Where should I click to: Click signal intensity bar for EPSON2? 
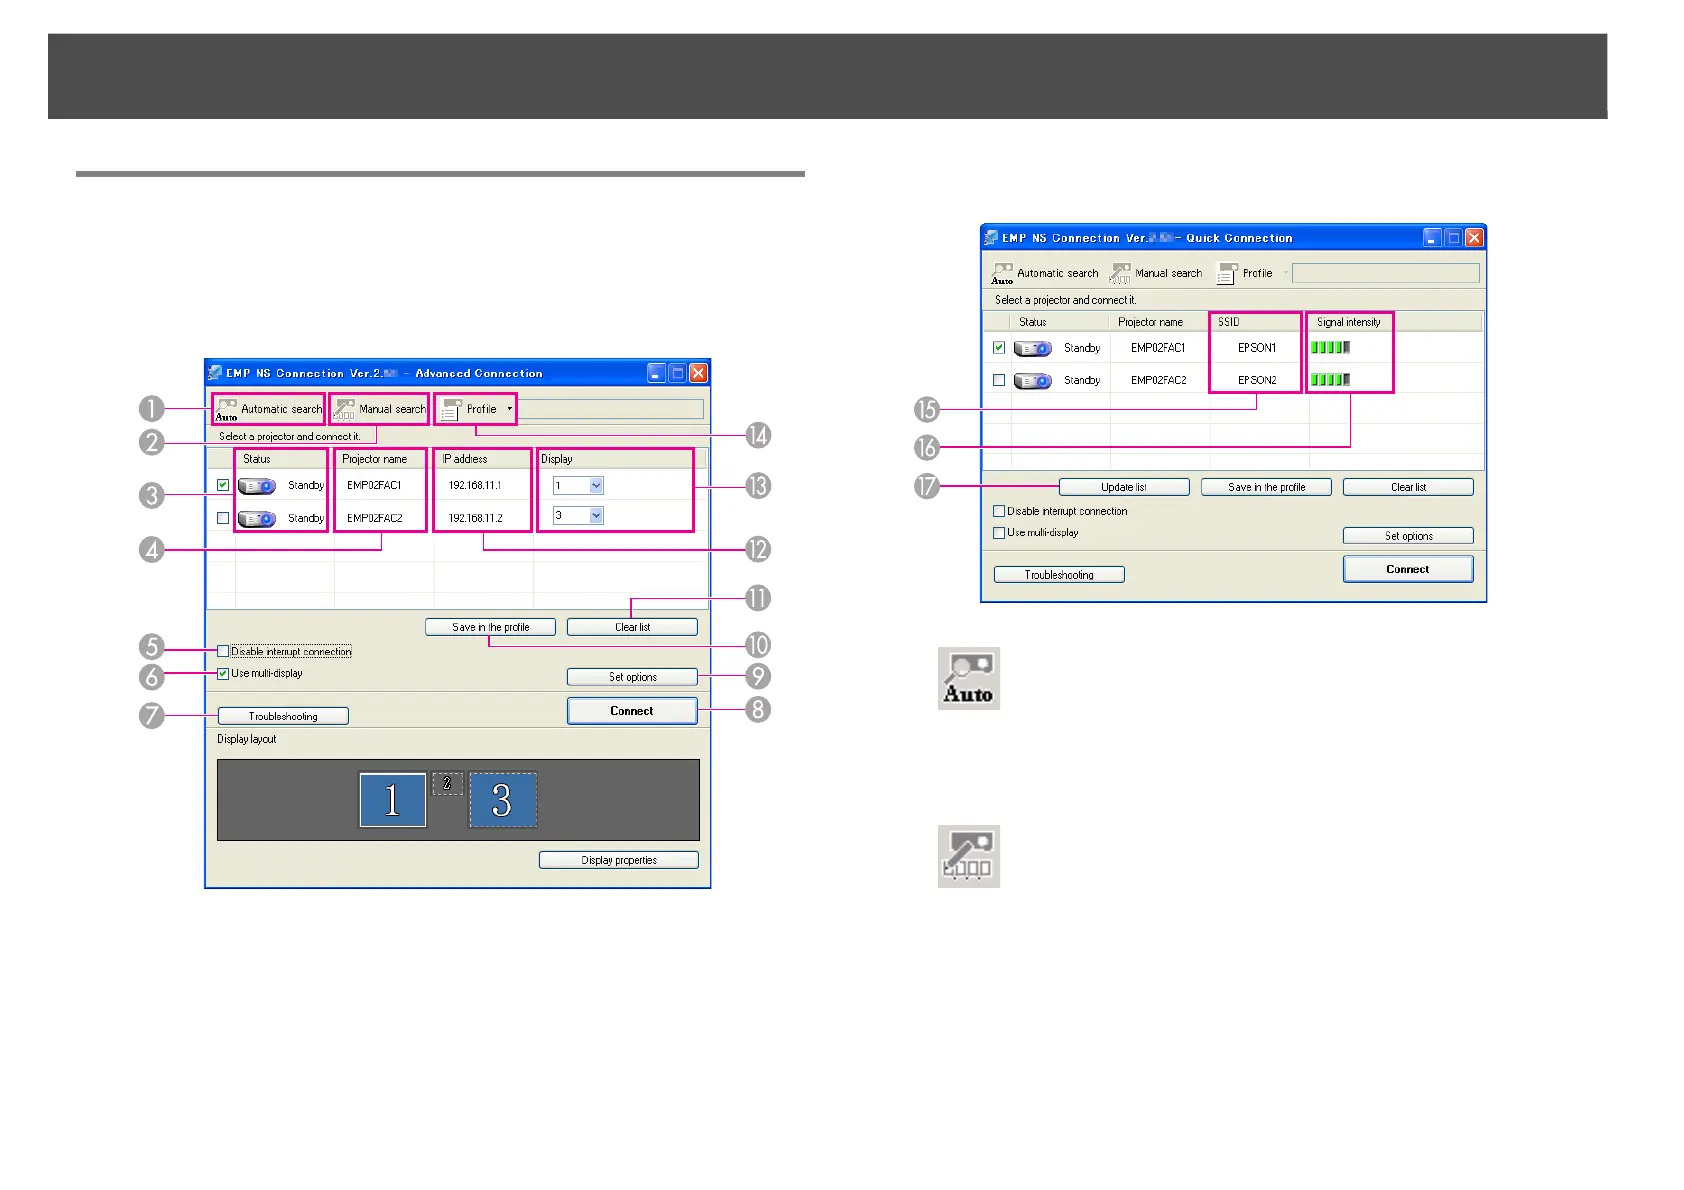click(x=1331, y=380)
